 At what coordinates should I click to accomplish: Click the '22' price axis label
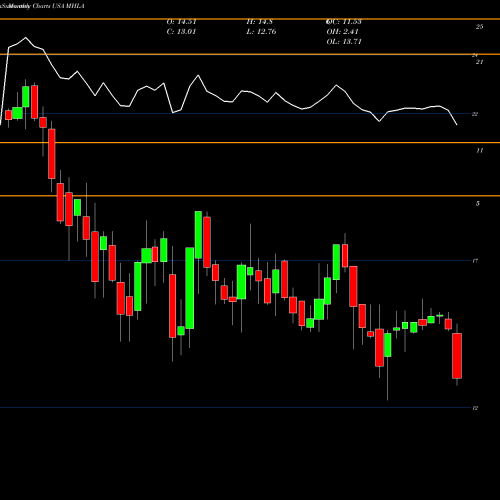tap(475, 114)
